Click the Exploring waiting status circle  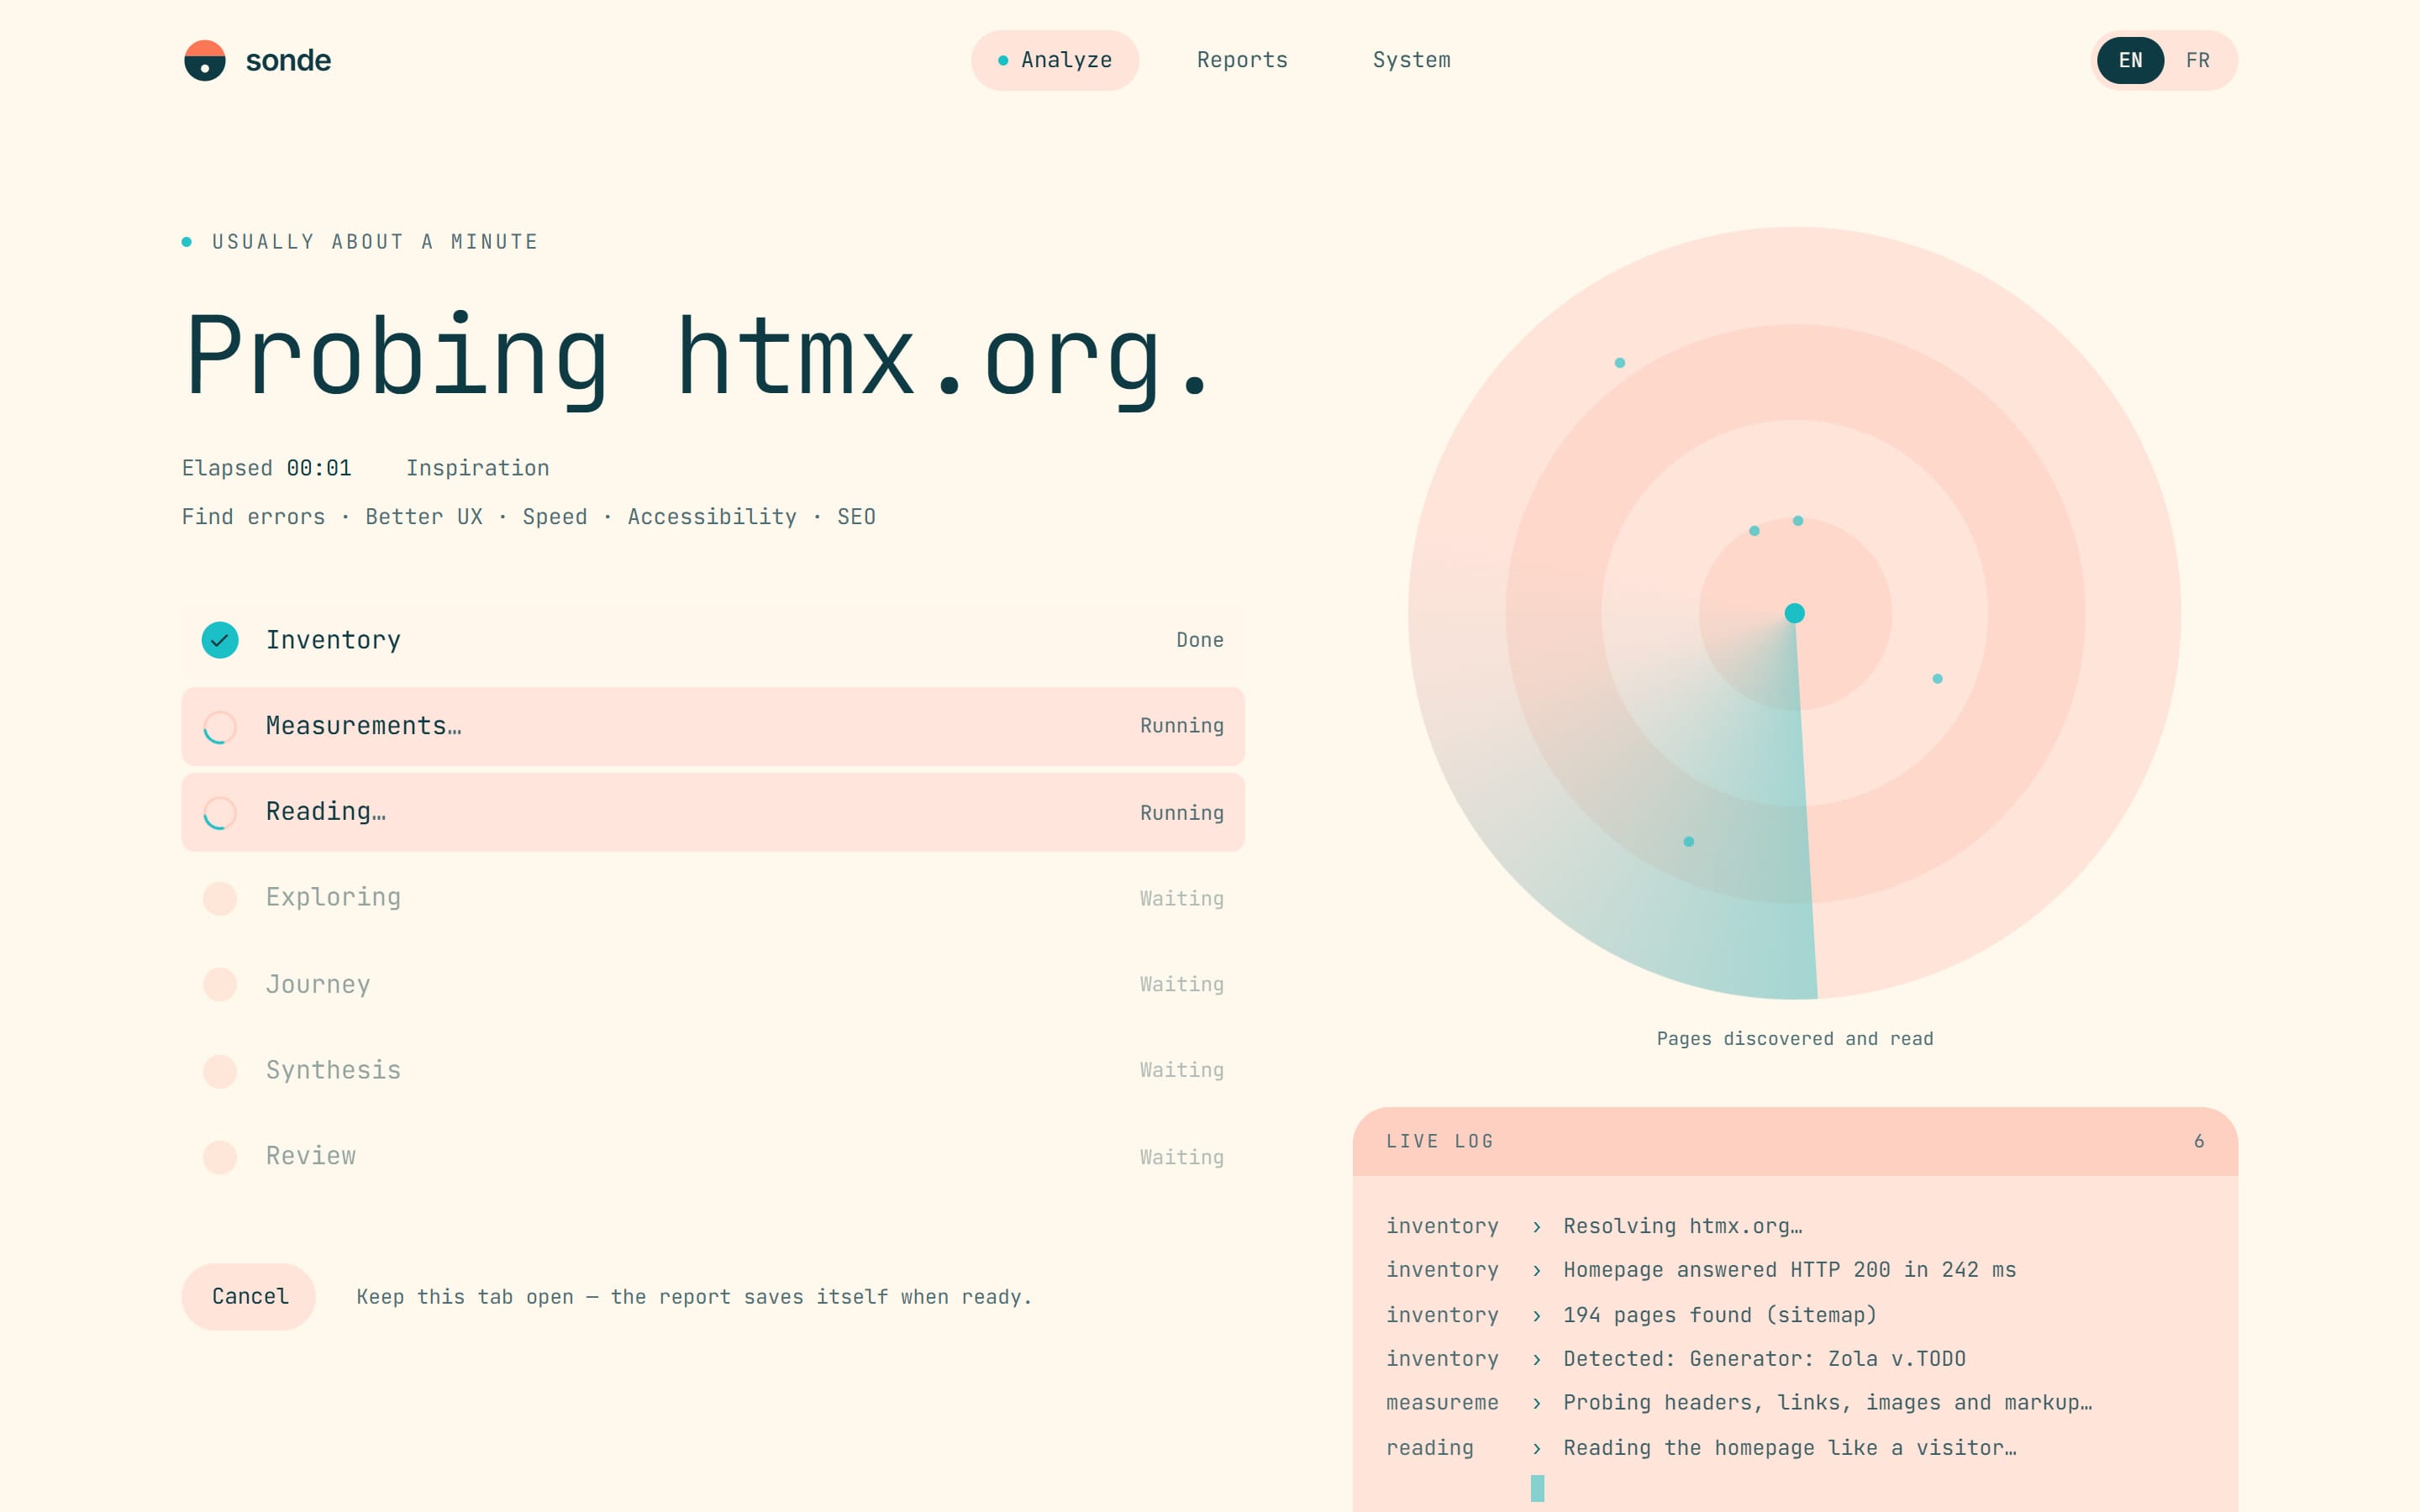(220, 898)
